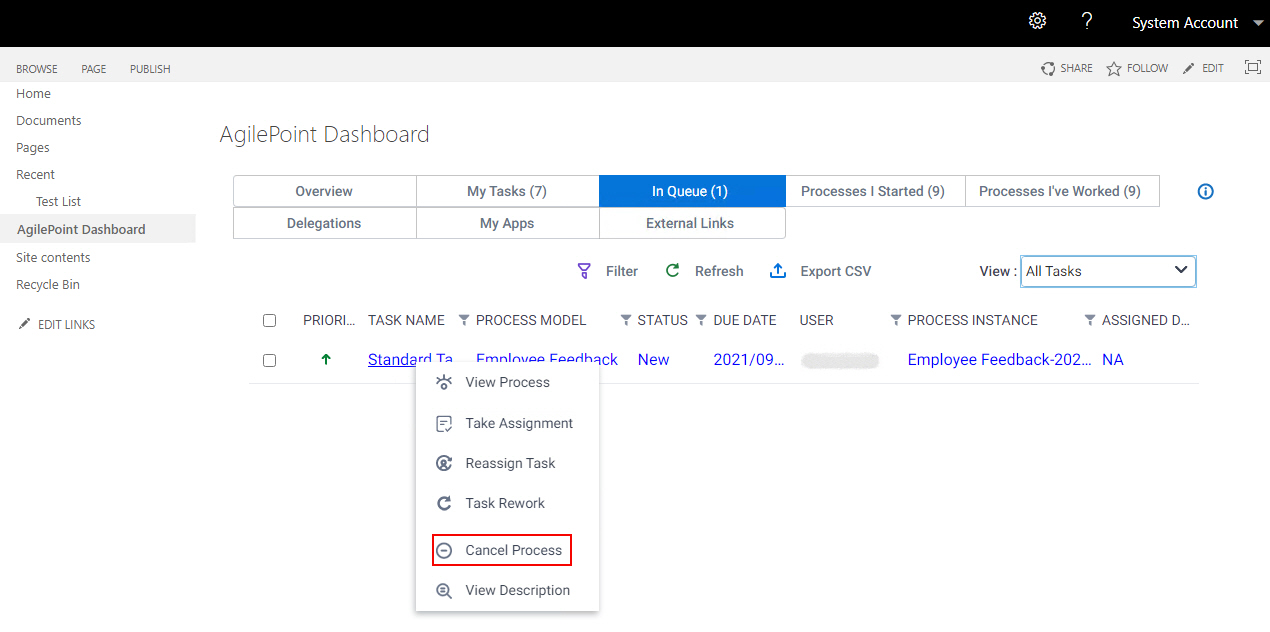Click the User column filter icon
The width and height of the screenshot is (1270, 632).
click(896, 320)
